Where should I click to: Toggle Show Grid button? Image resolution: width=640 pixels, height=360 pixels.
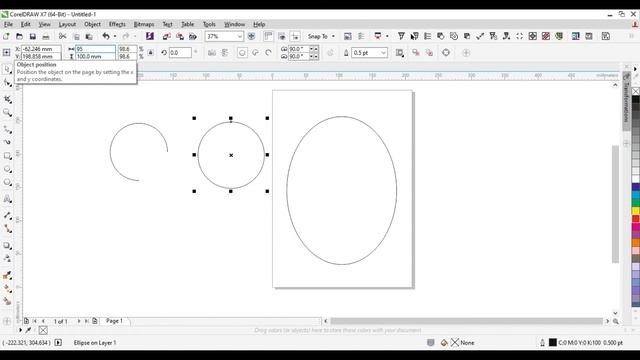[x=282, y=36]
